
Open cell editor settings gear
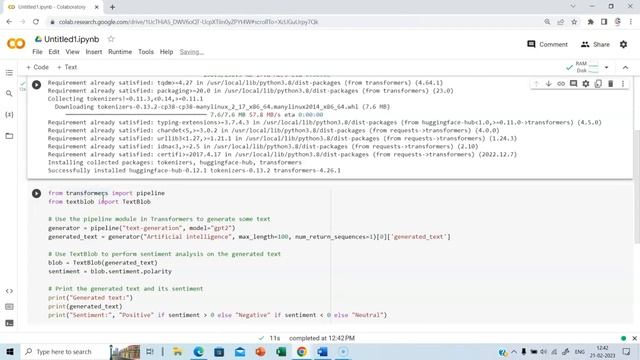point(586,84)
